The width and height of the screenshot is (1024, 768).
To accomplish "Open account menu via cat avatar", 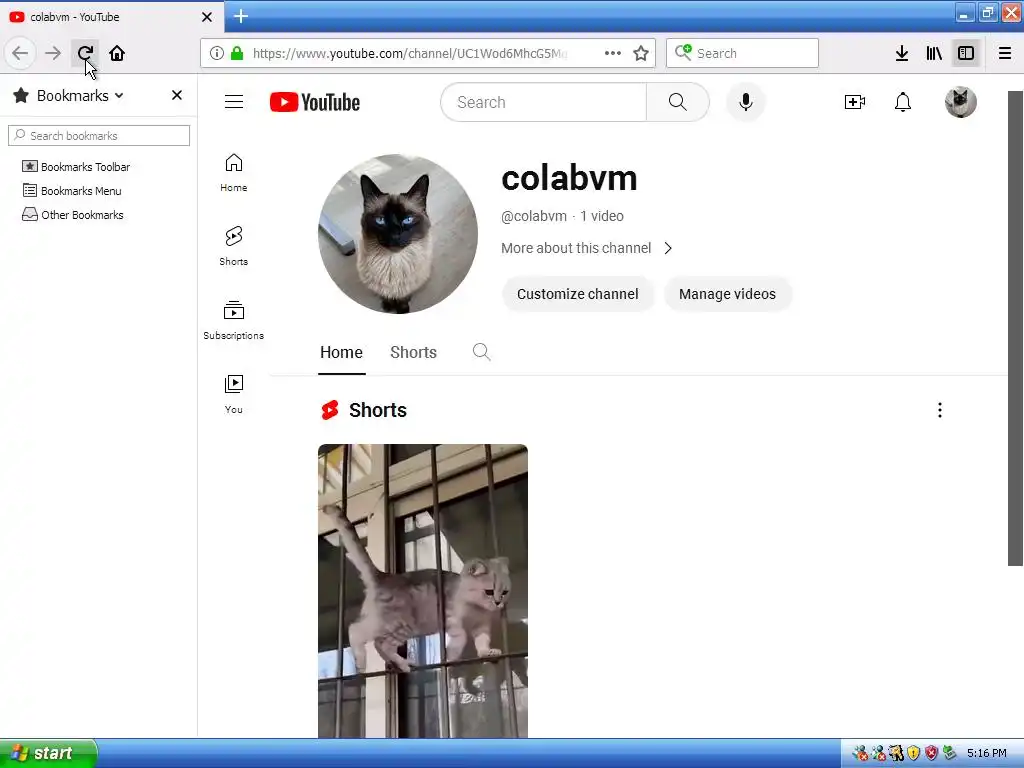I will click(x=961, y=102).
